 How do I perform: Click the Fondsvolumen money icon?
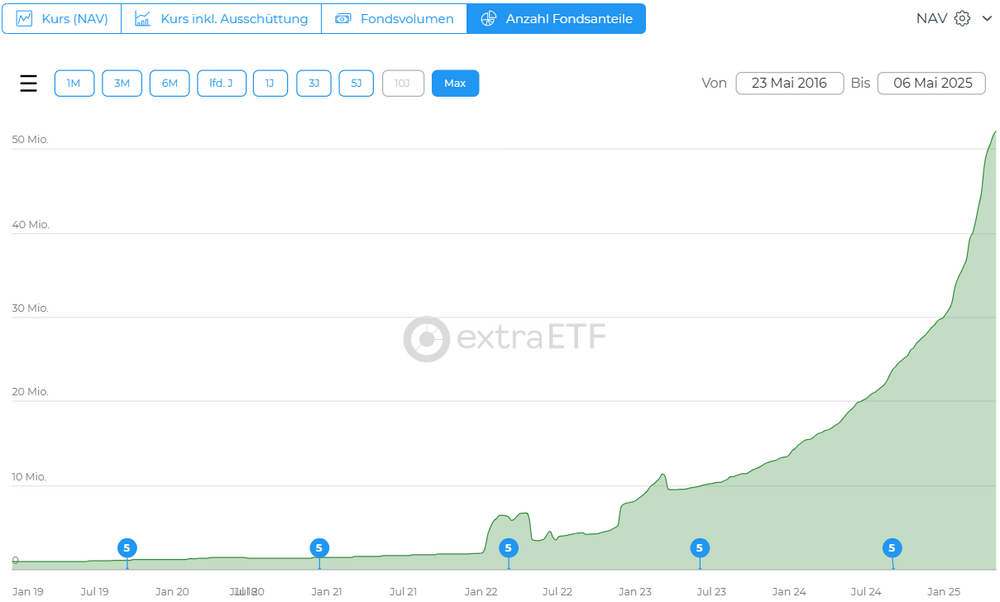(x=343, y=19)
